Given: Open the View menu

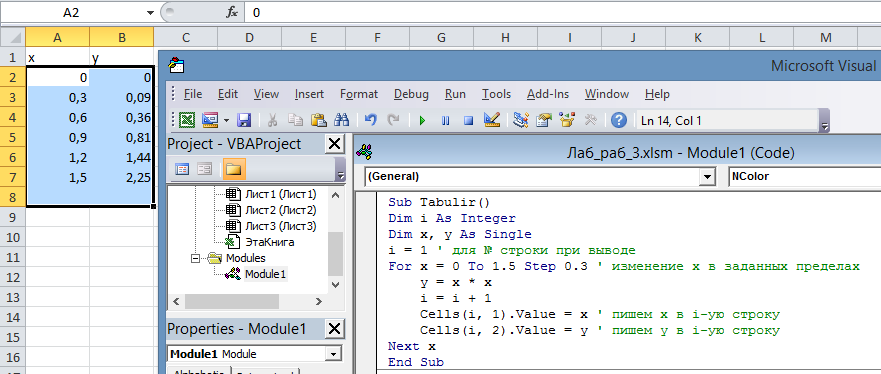Looking at the screenshot, I should 266,94.
